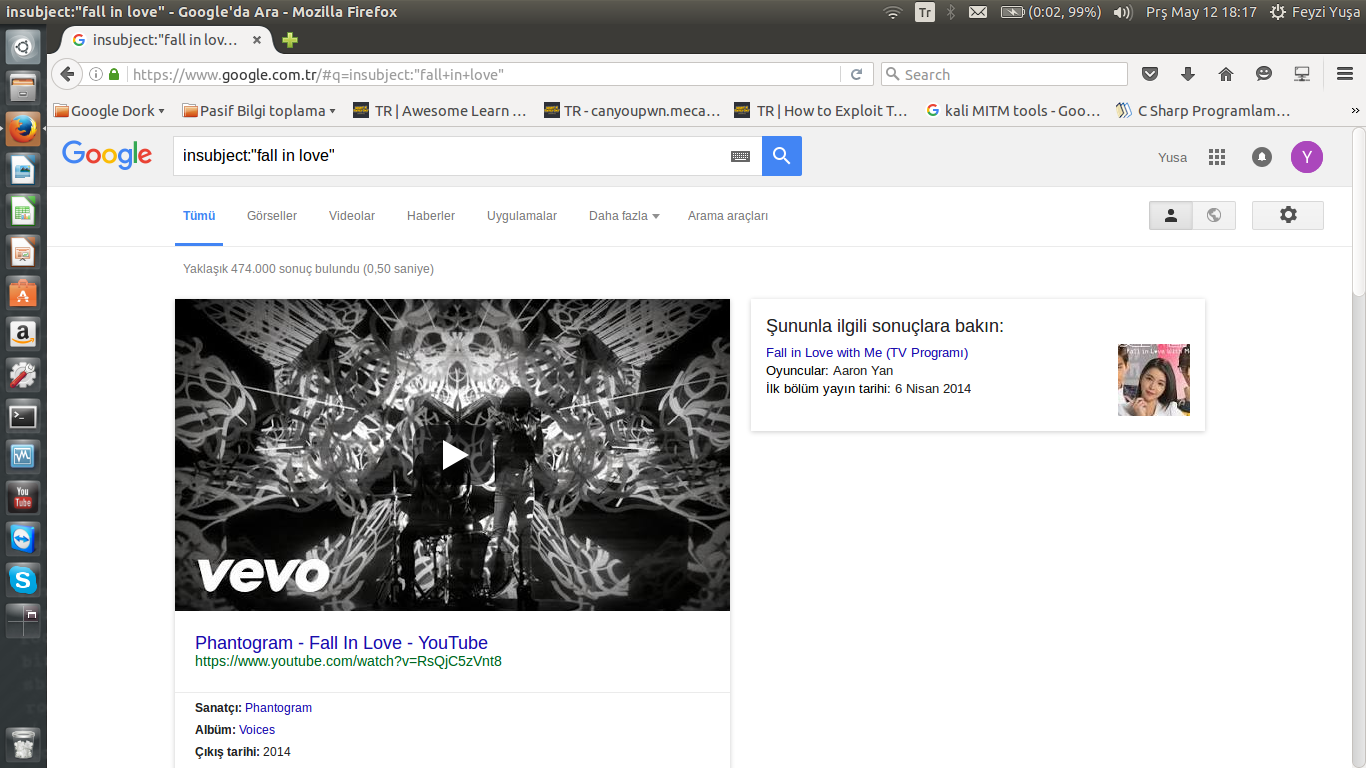Open Google search settings gear
Viewport: 1366px width, 768px height.
(1287, 215)
